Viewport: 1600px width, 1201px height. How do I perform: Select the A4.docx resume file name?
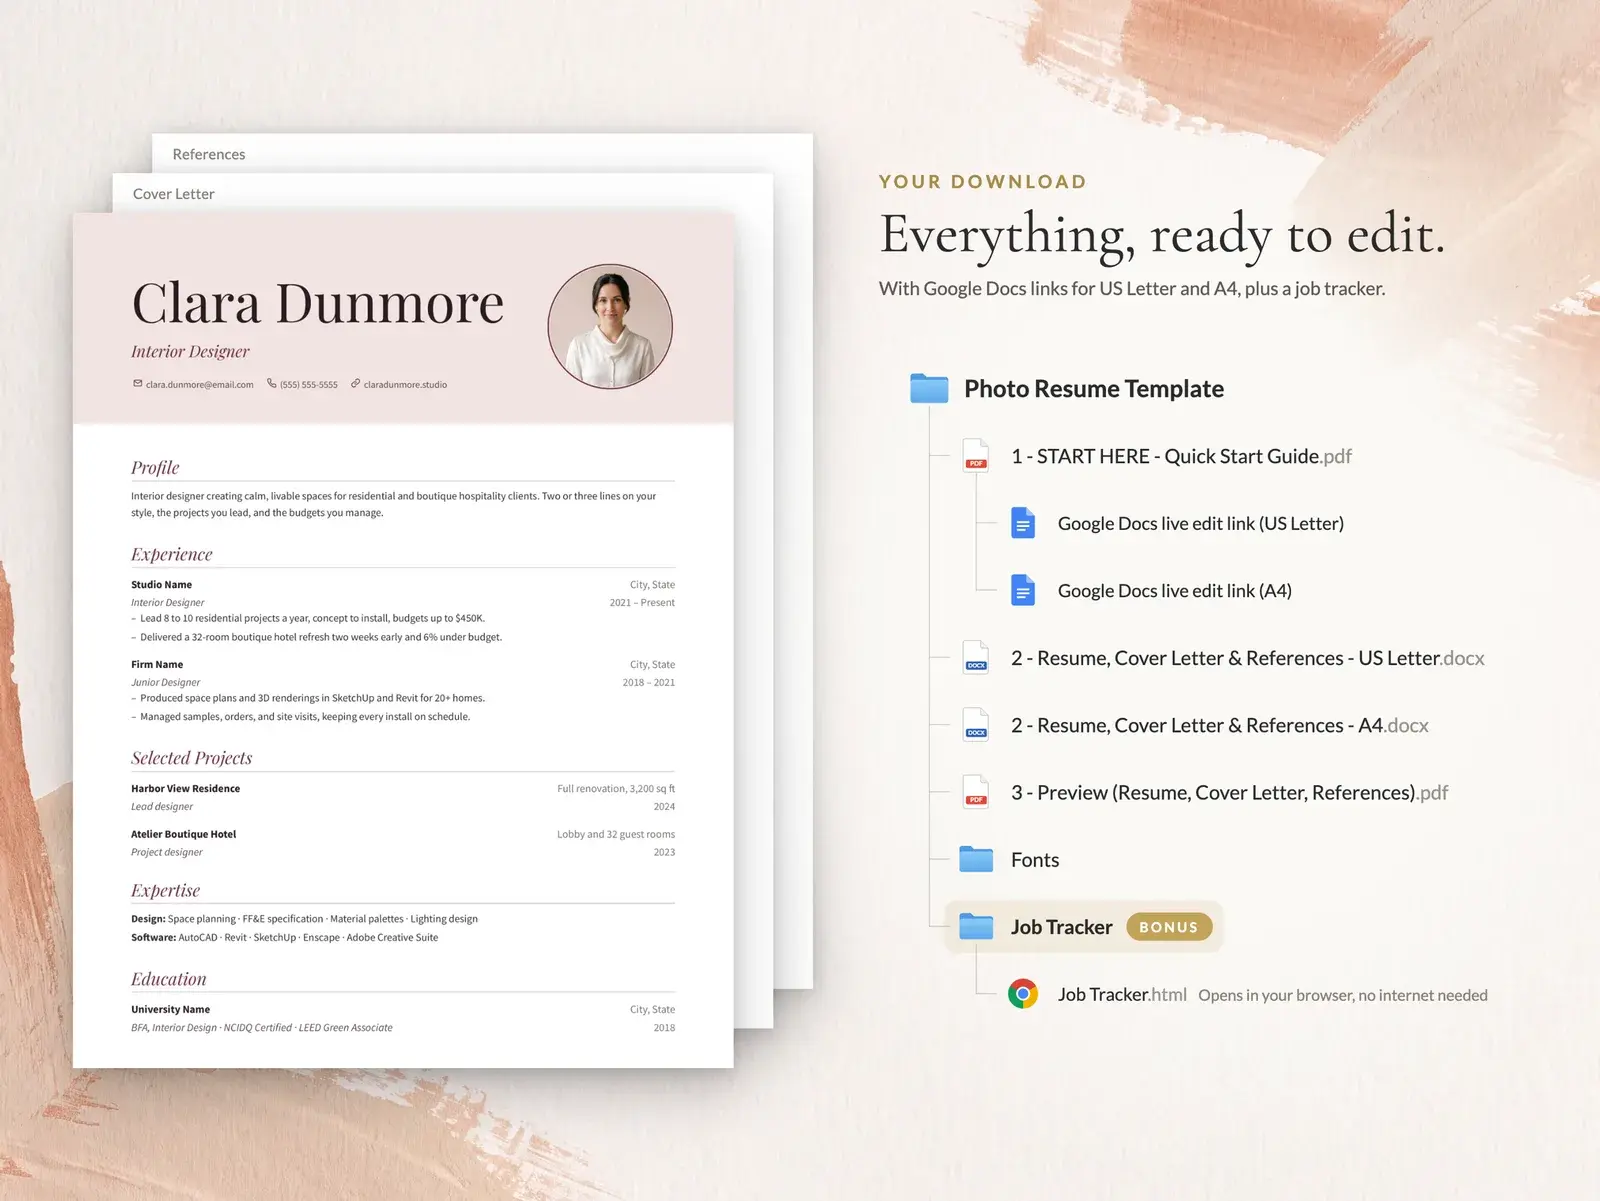tap(1220, 726)
